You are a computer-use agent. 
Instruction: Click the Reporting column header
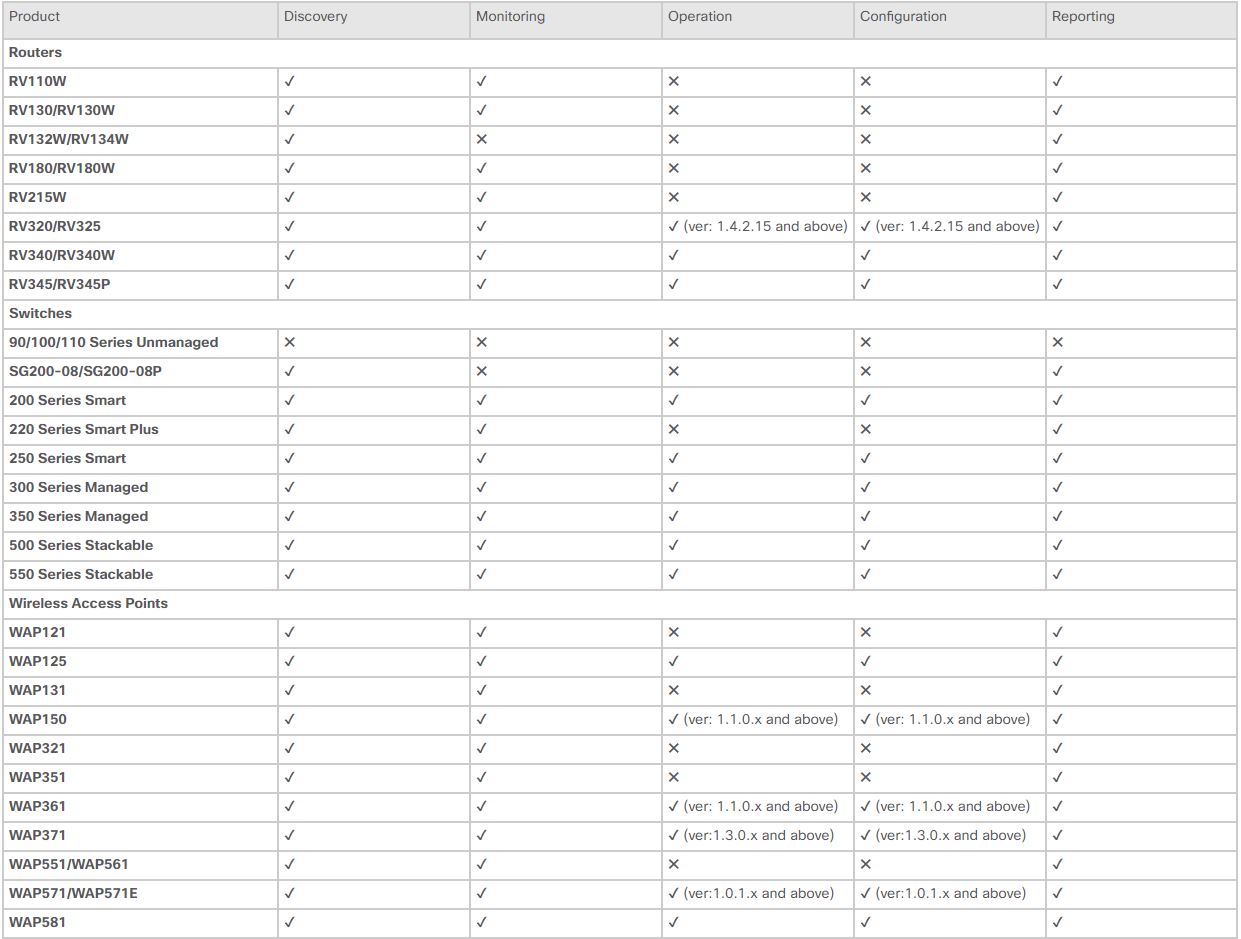point(1083,17)
